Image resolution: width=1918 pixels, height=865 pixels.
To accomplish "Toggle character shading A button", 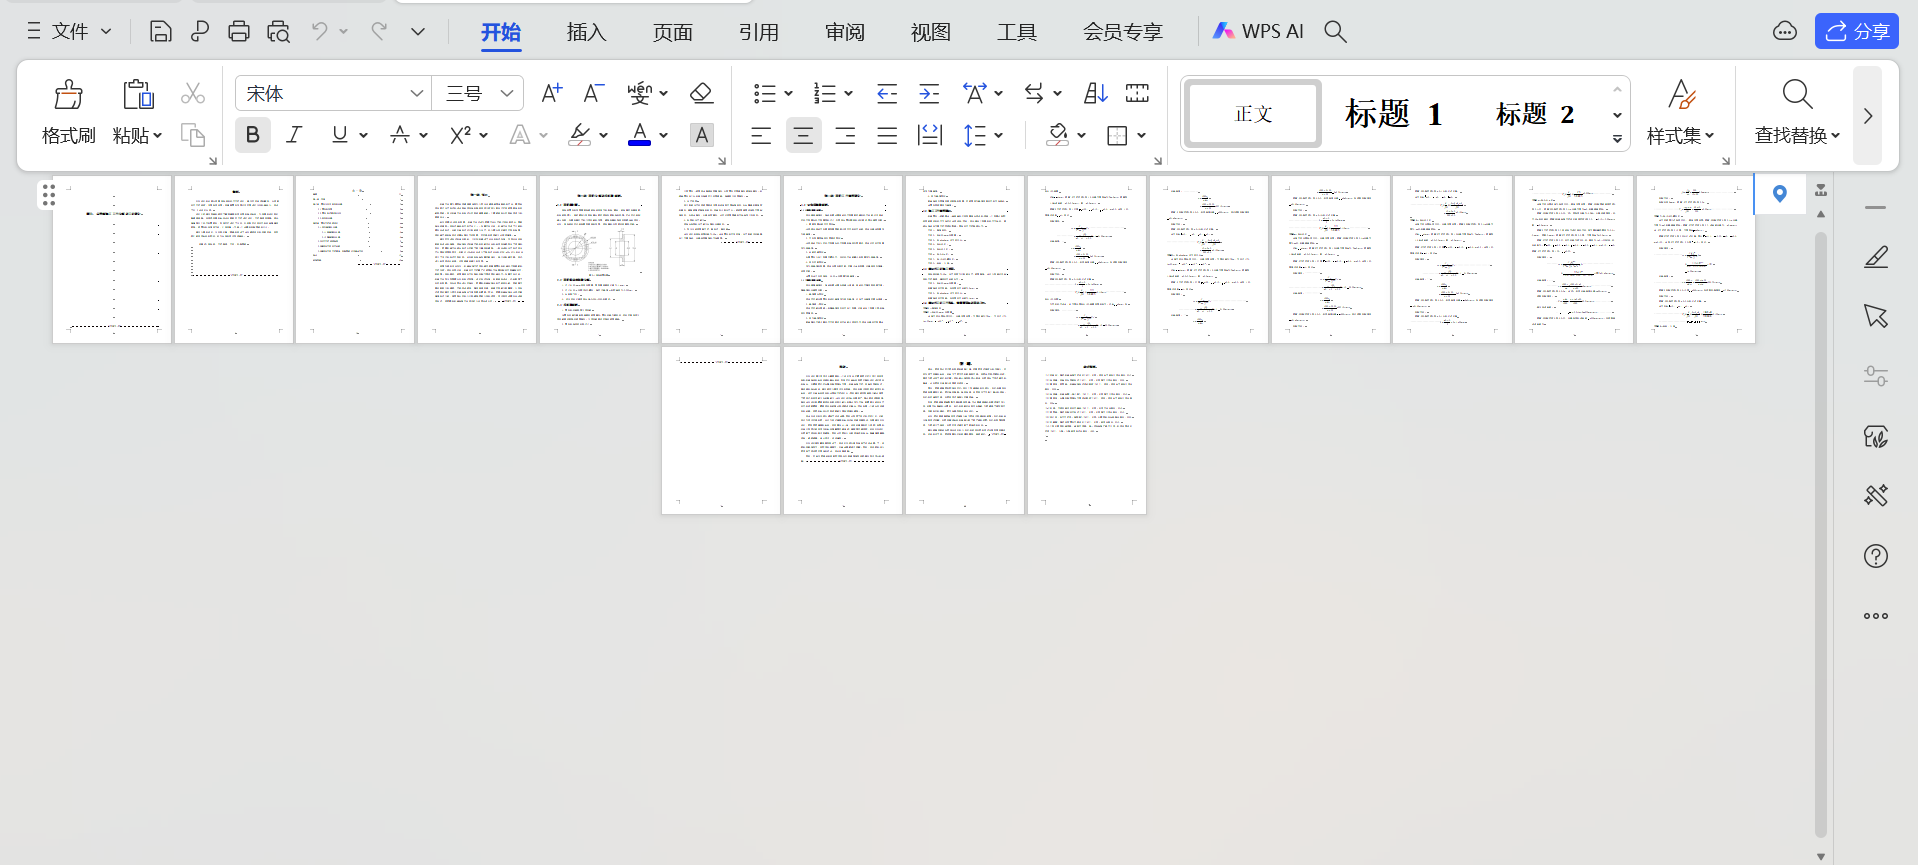I will (702, 135).
